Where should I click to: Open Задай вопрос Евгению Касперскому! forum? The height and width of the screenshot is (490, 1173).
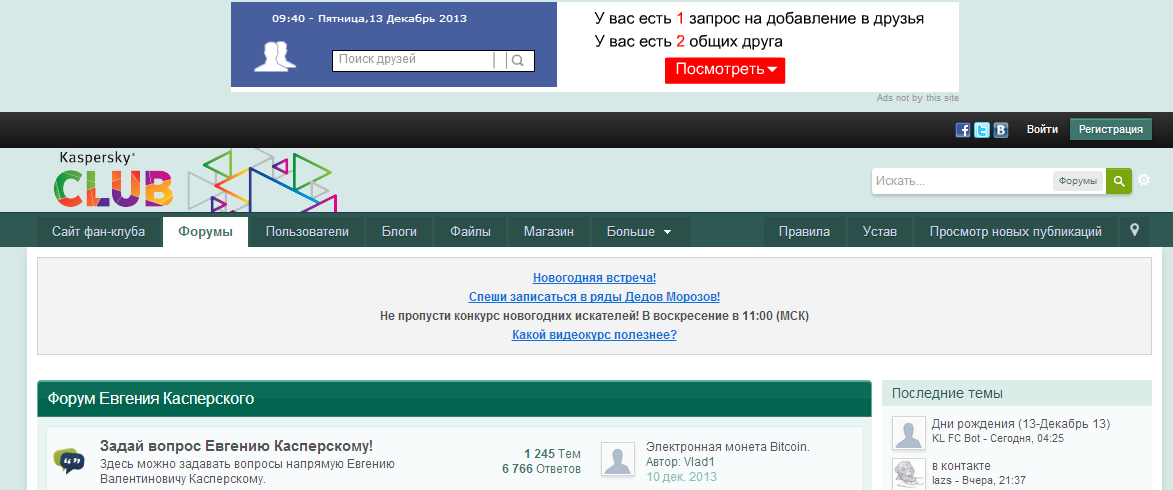(236, 447)
